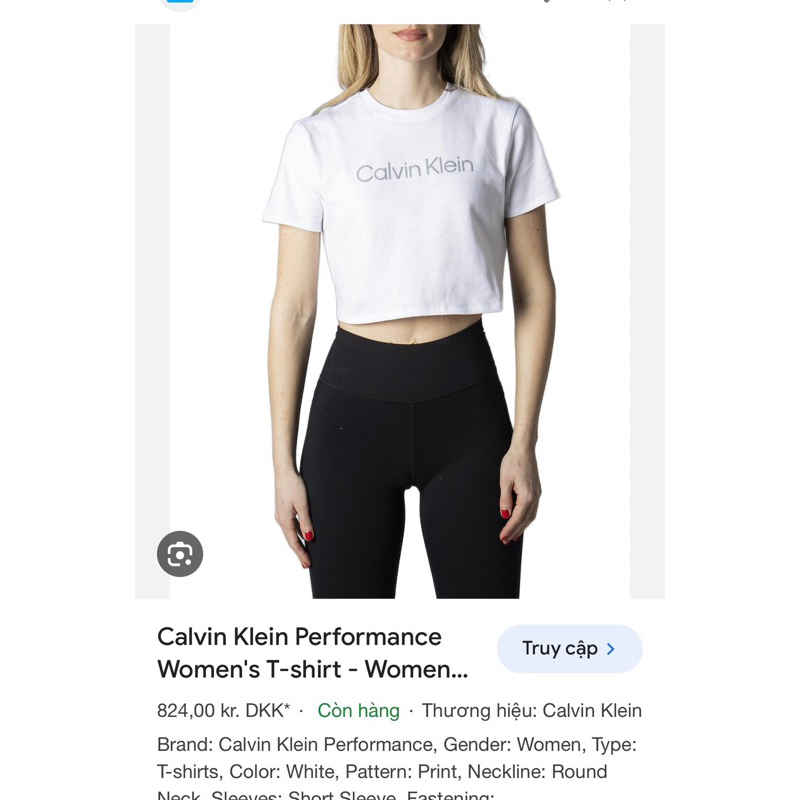Viewport: 800px width, 800px height.
Task: Show next image via right gray strip
Action: (x=647, y=311)
